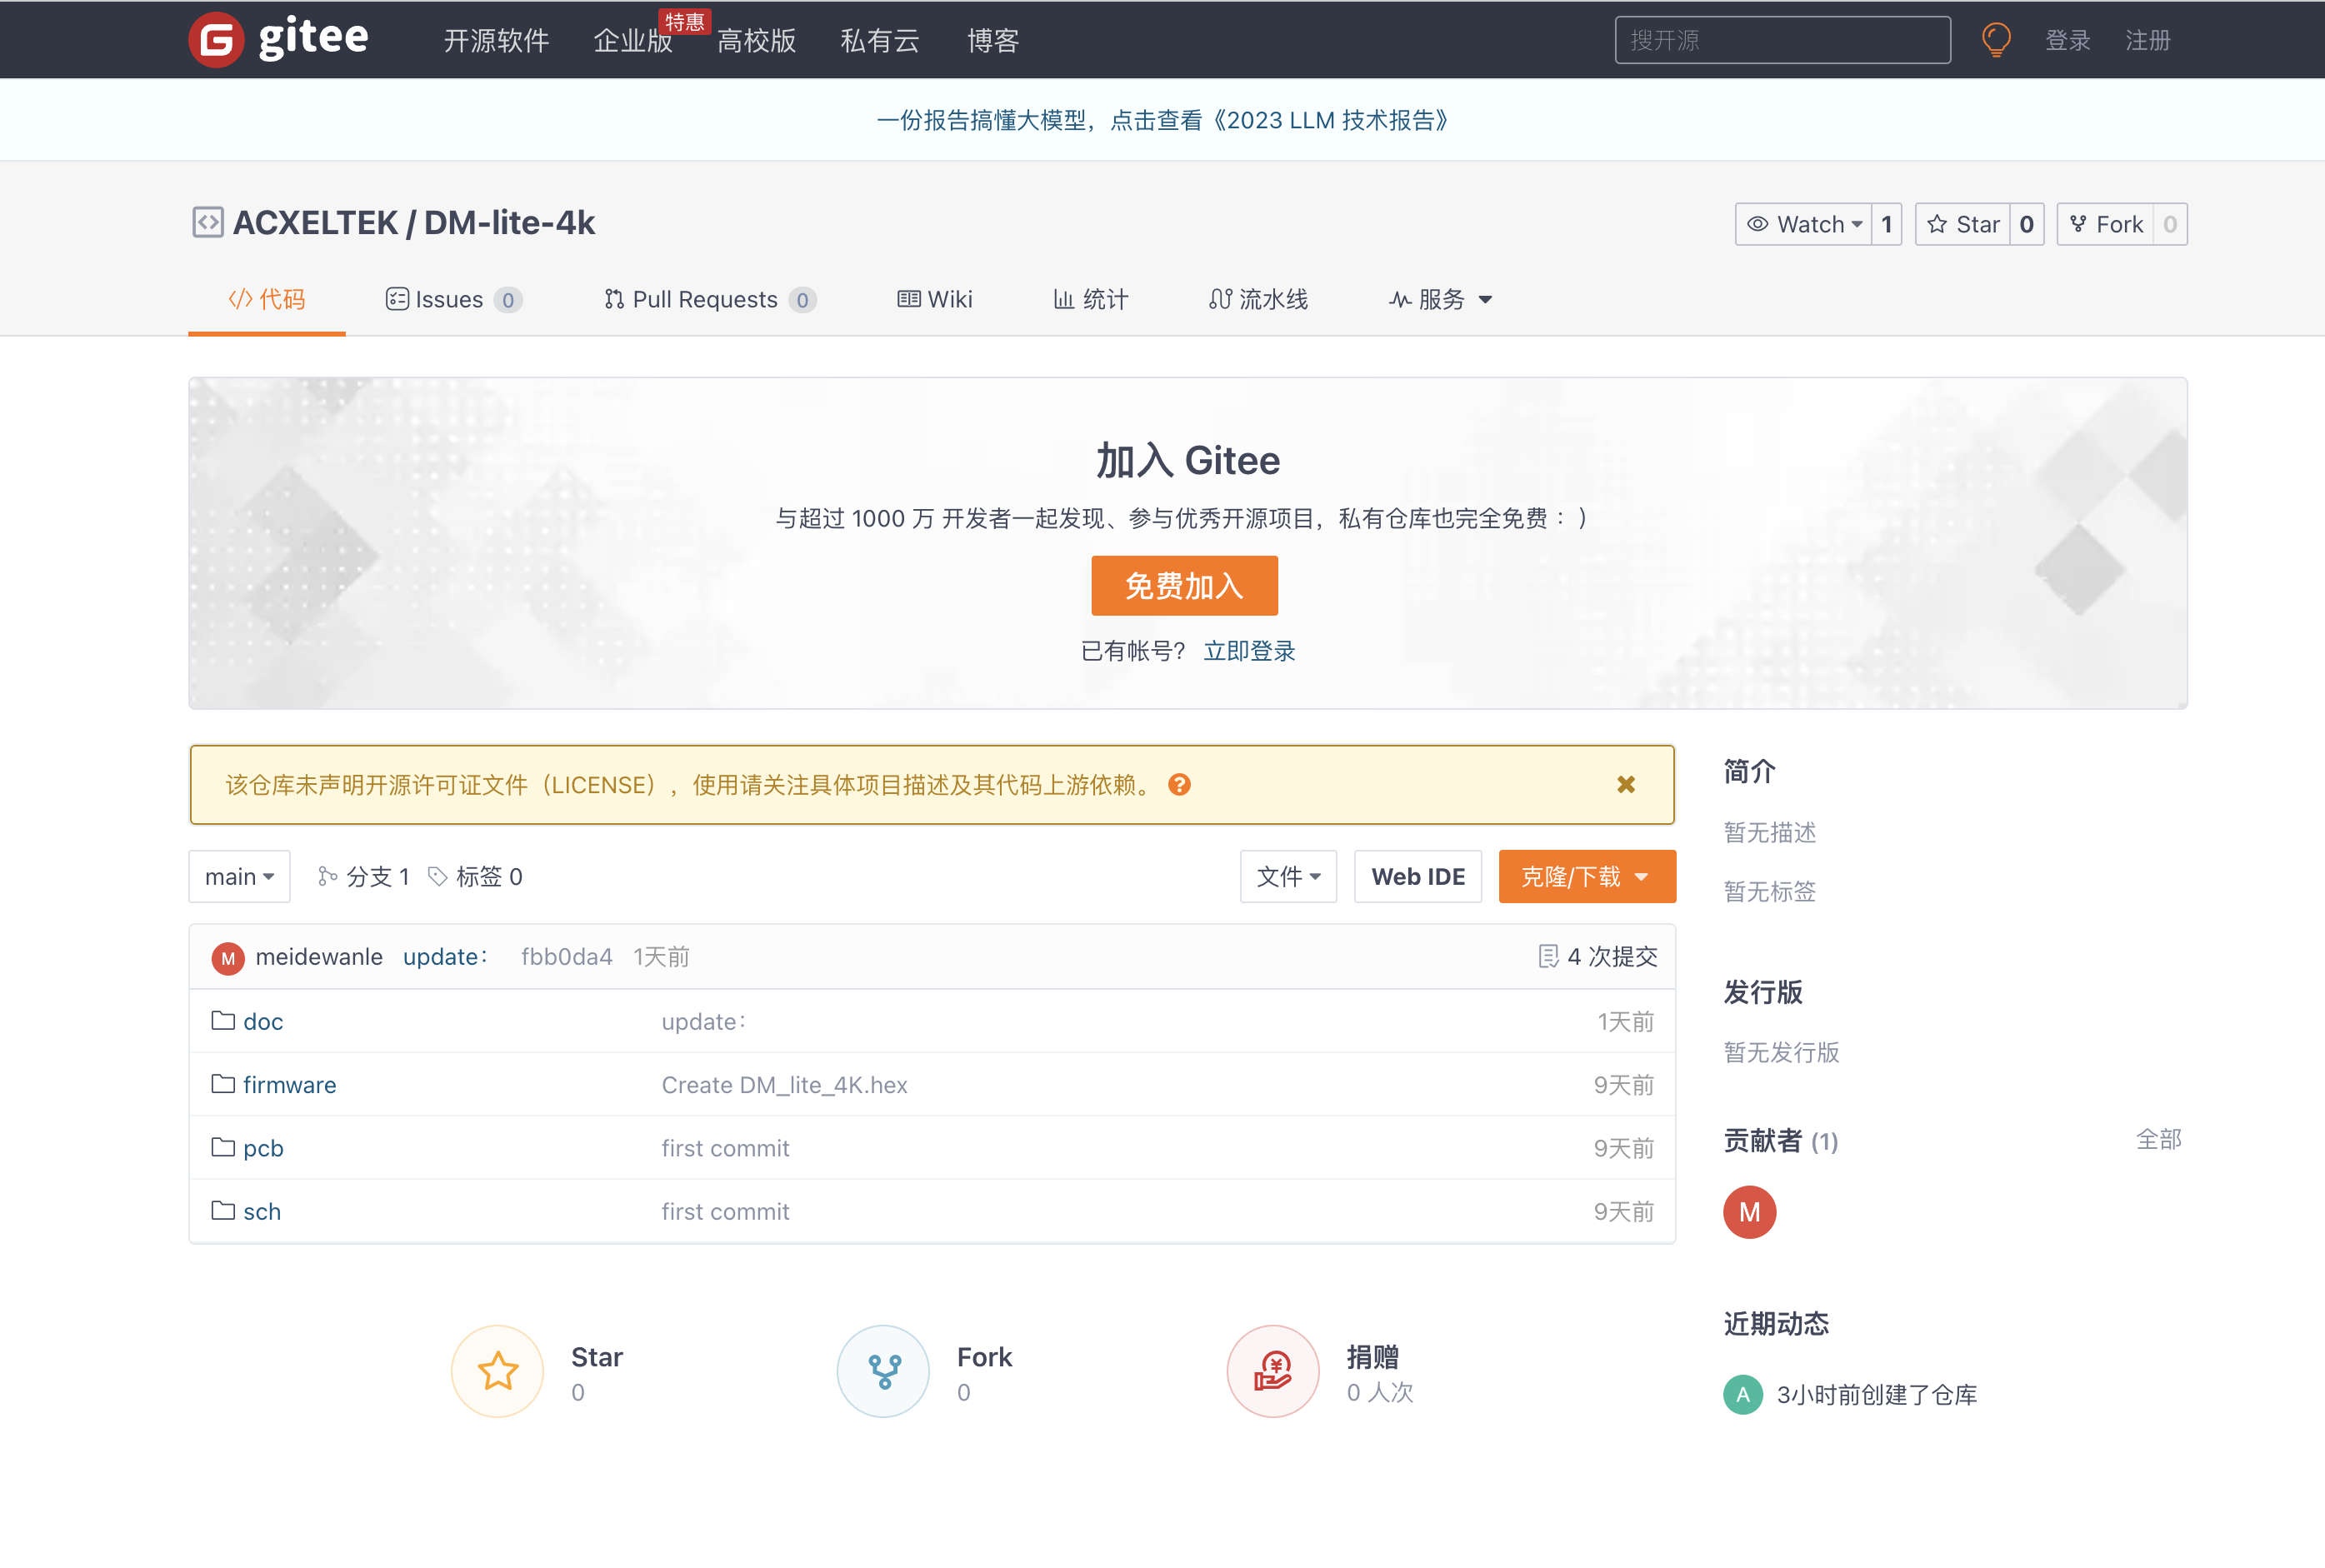Click the Star count 0

click(2027, 224)
